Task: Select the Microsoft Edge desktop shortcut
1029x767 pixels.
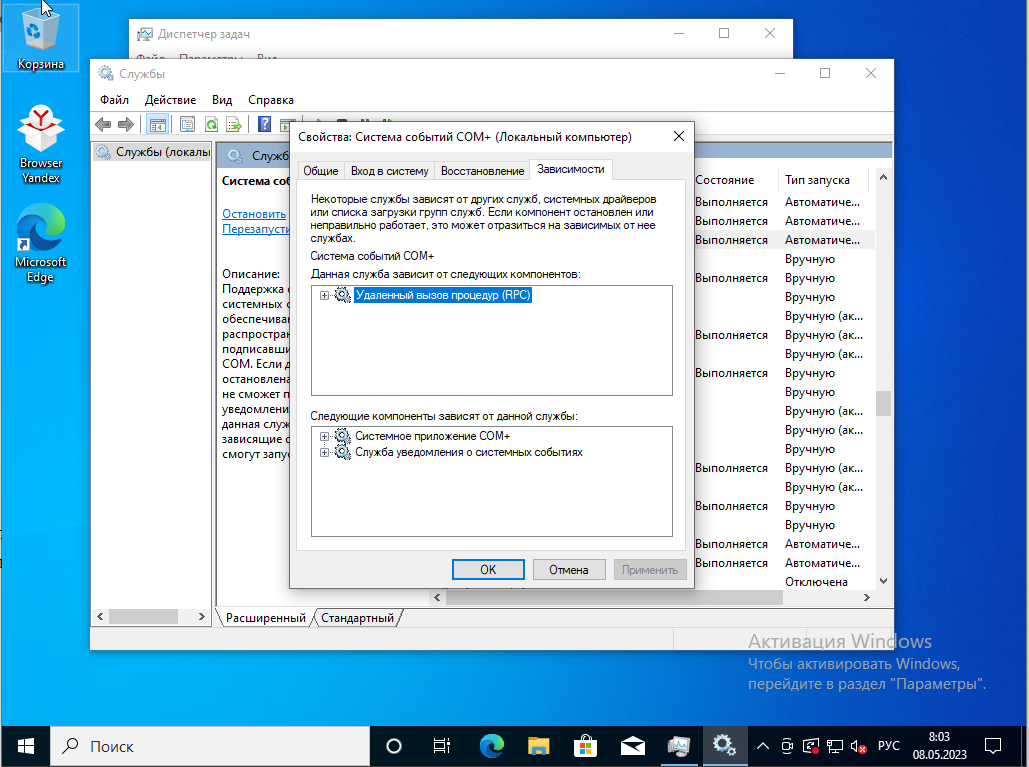Action: pyautogui.click(x=41, y=243)
